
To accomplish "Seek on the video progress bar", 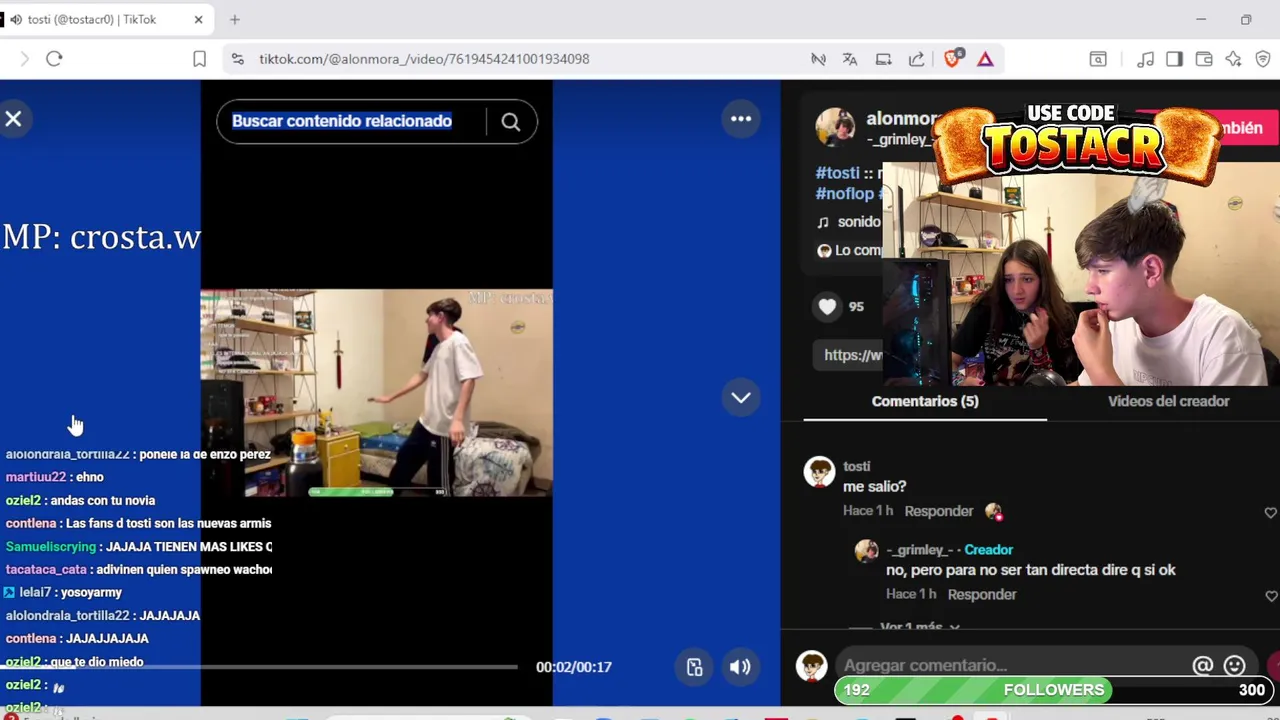I will 260,667.
